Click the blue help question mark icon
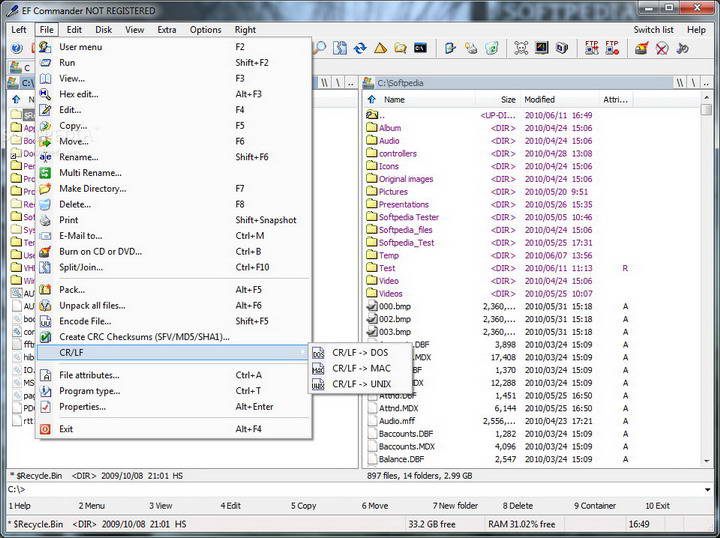720x538 pixels. click(16, 48)
